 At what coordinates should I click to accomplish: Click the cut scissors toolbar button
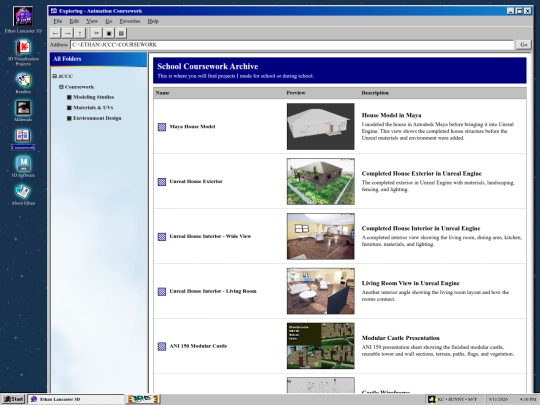[97, 33]
